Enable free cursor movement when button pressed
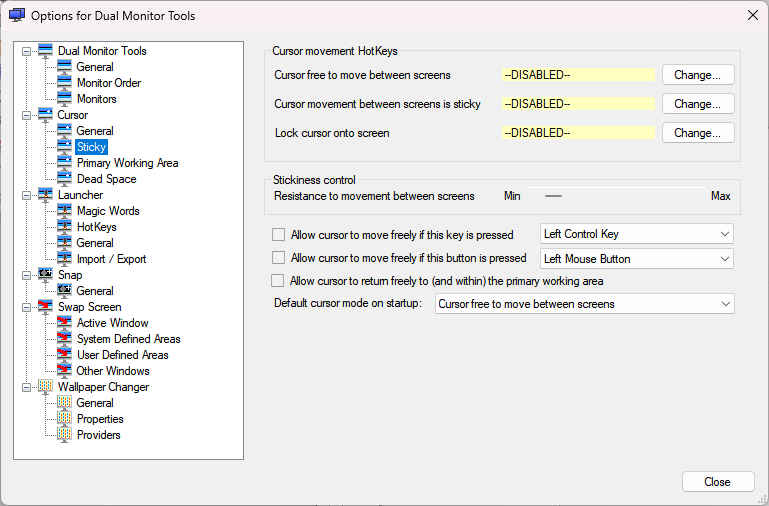 pos(279,258)
